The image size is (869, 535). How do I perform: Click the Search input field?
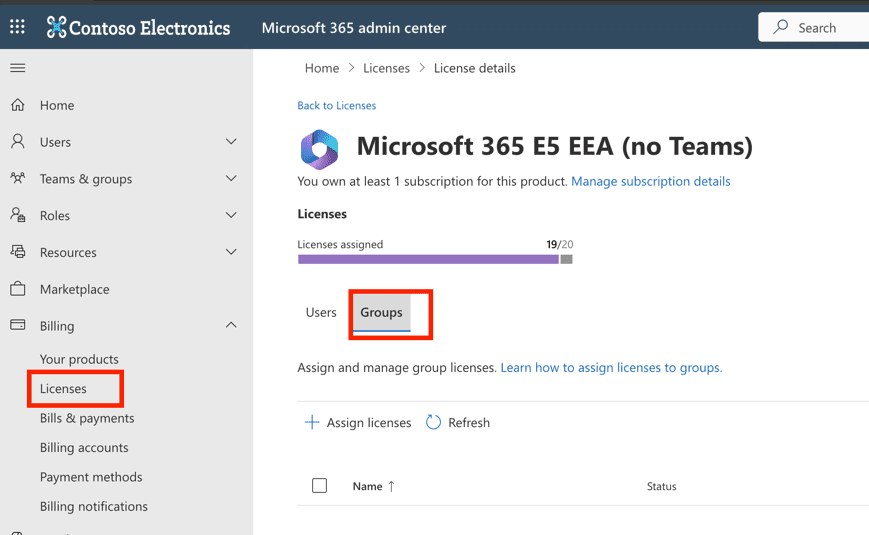(x=815, y=27)
